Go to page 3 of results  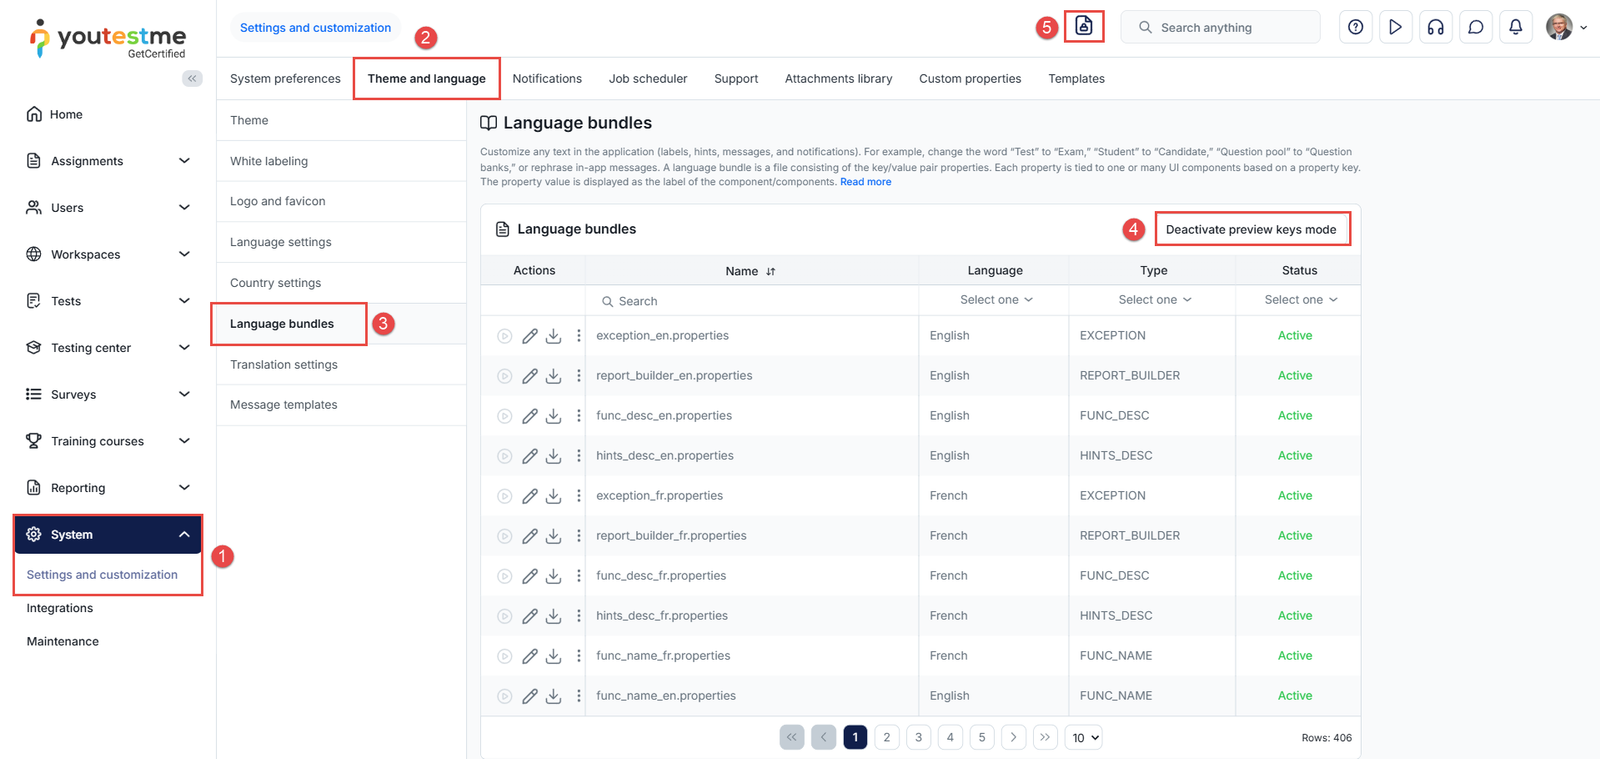coord(918,737)
